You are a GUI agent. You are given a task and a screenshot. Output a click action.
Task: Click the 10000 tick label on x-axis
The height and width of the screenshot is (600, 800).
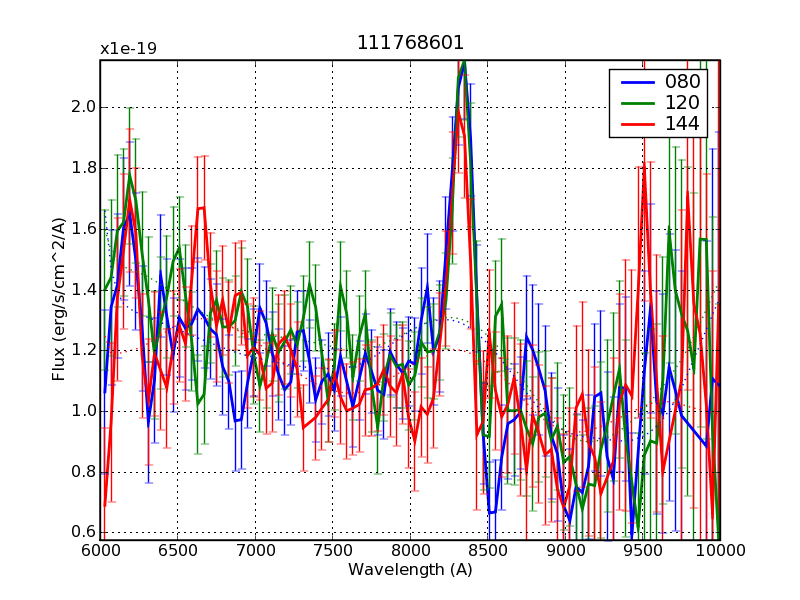tap(720, 551)
